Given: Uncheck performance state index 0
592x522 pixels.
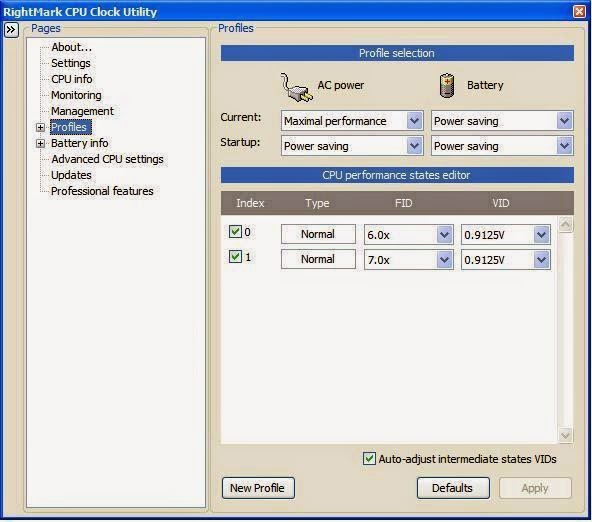Looking at the screenshot, I should point(235,231).
